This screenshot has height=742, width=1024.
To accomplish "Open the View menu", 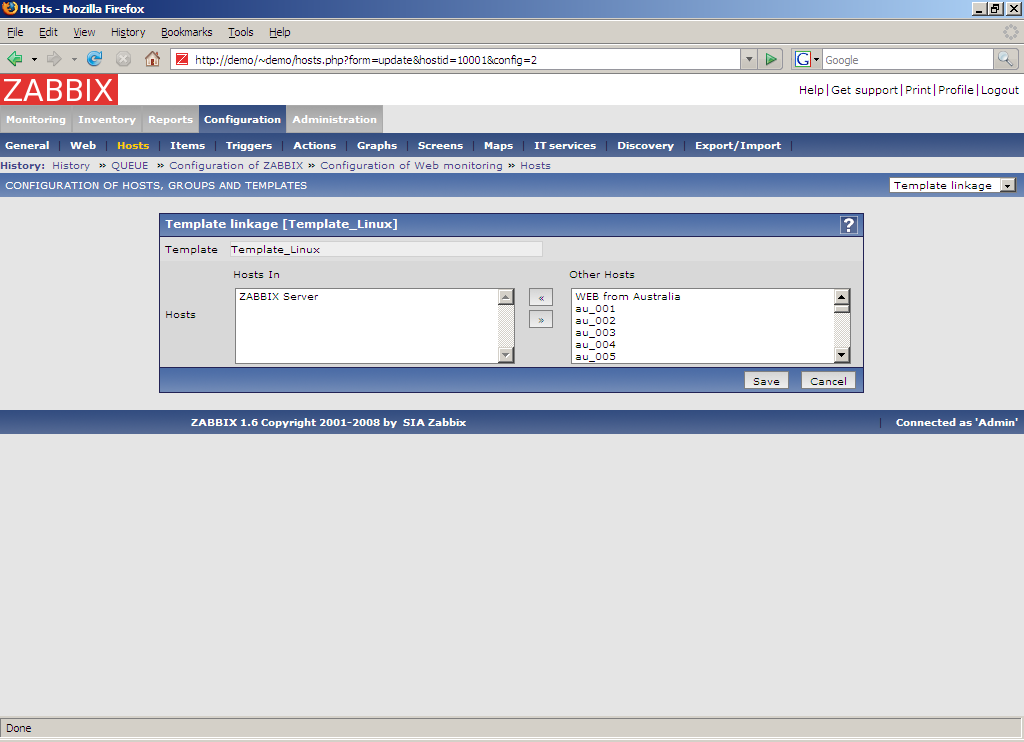I will 84,32.
